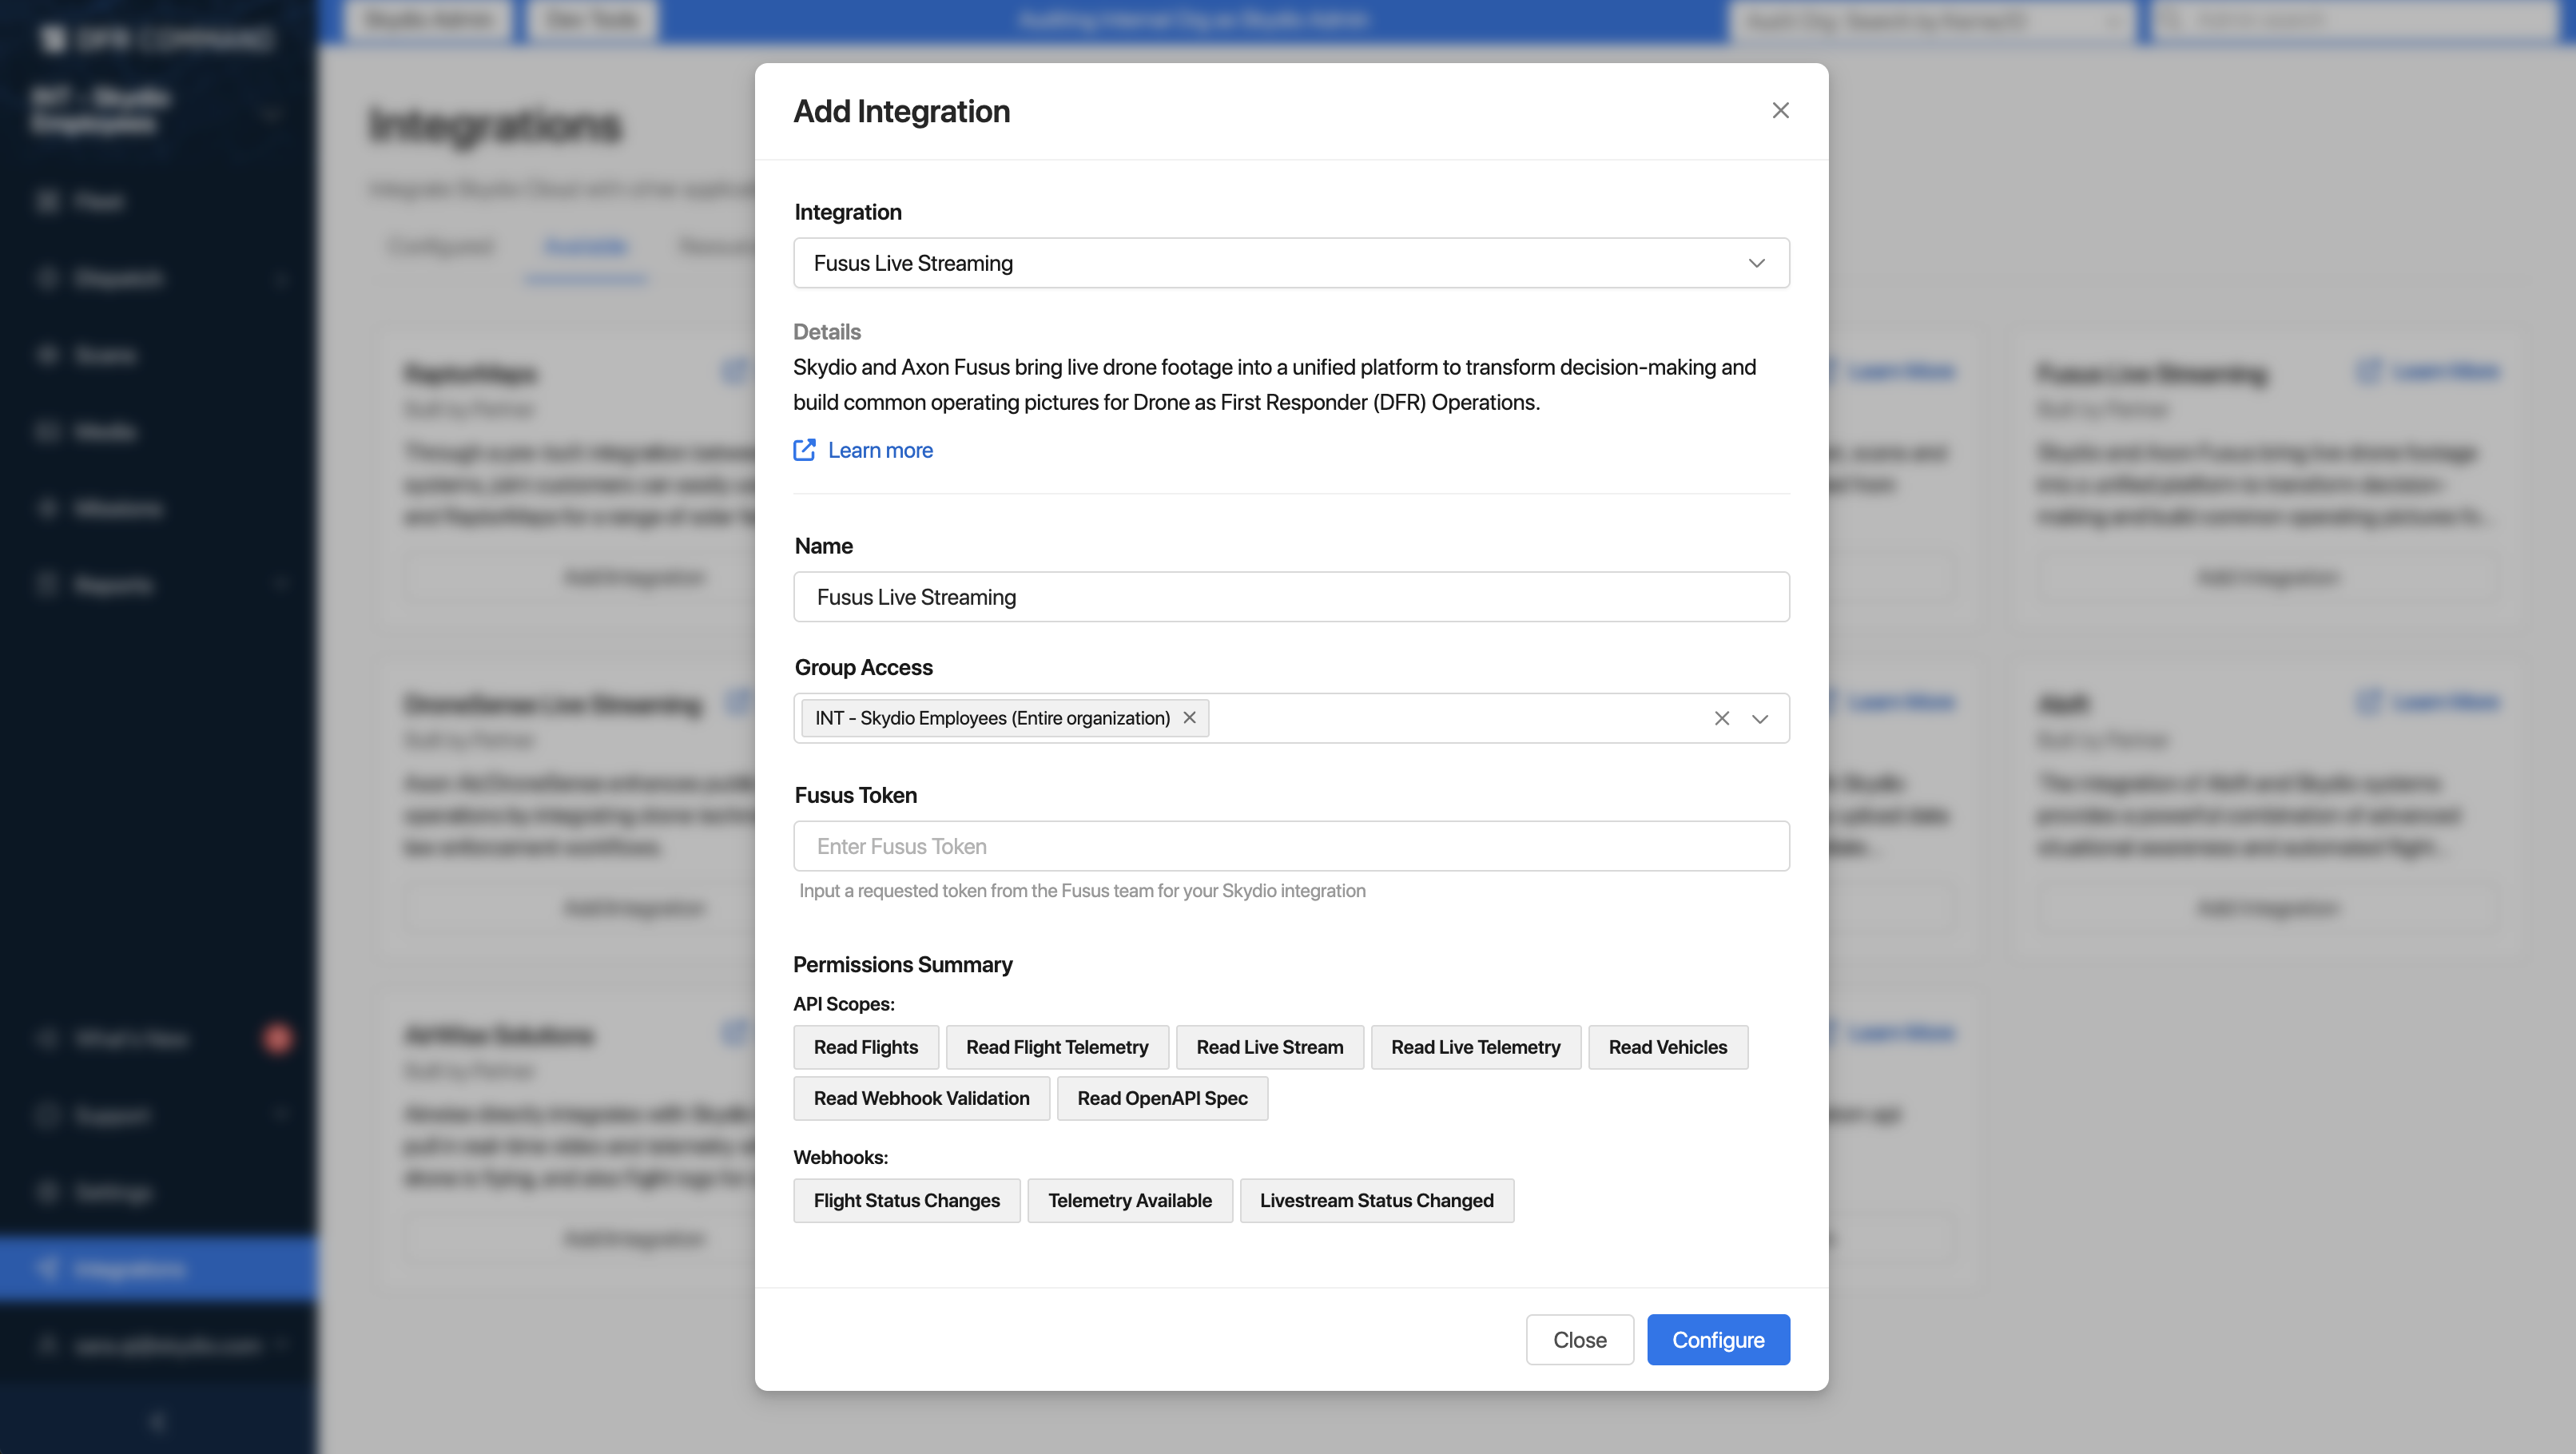Screen dimensions: 2576x1454
Task: Open the Integration selection dropdown
Action: point(1757,263)
